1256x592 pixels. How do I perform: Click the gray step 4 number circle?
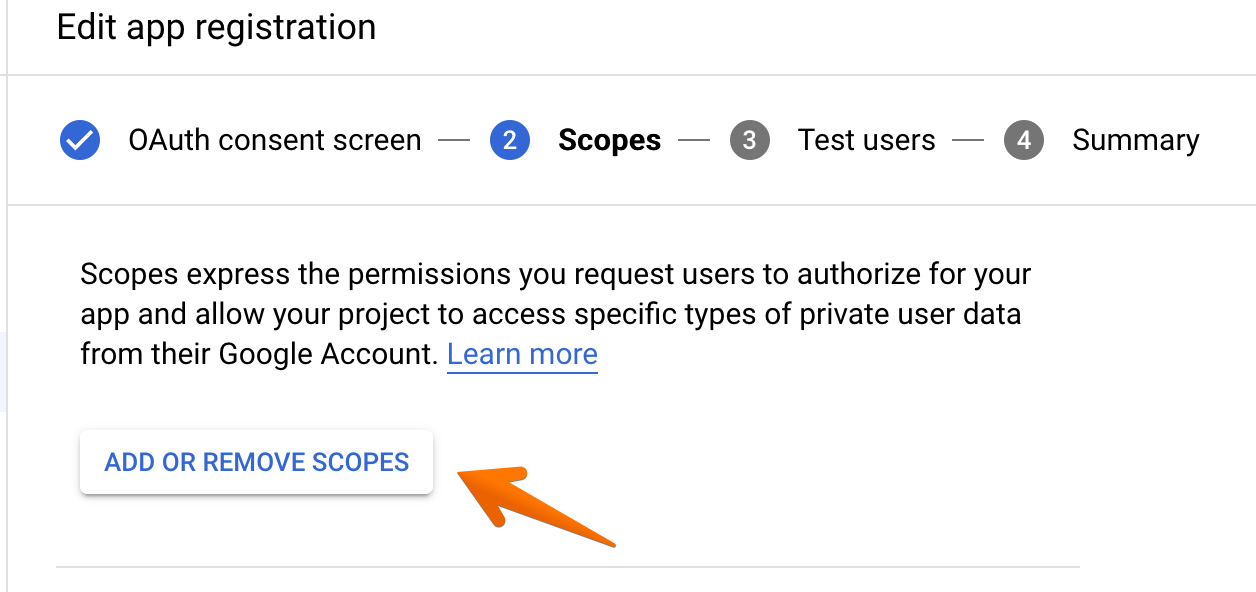point(1024,141)
